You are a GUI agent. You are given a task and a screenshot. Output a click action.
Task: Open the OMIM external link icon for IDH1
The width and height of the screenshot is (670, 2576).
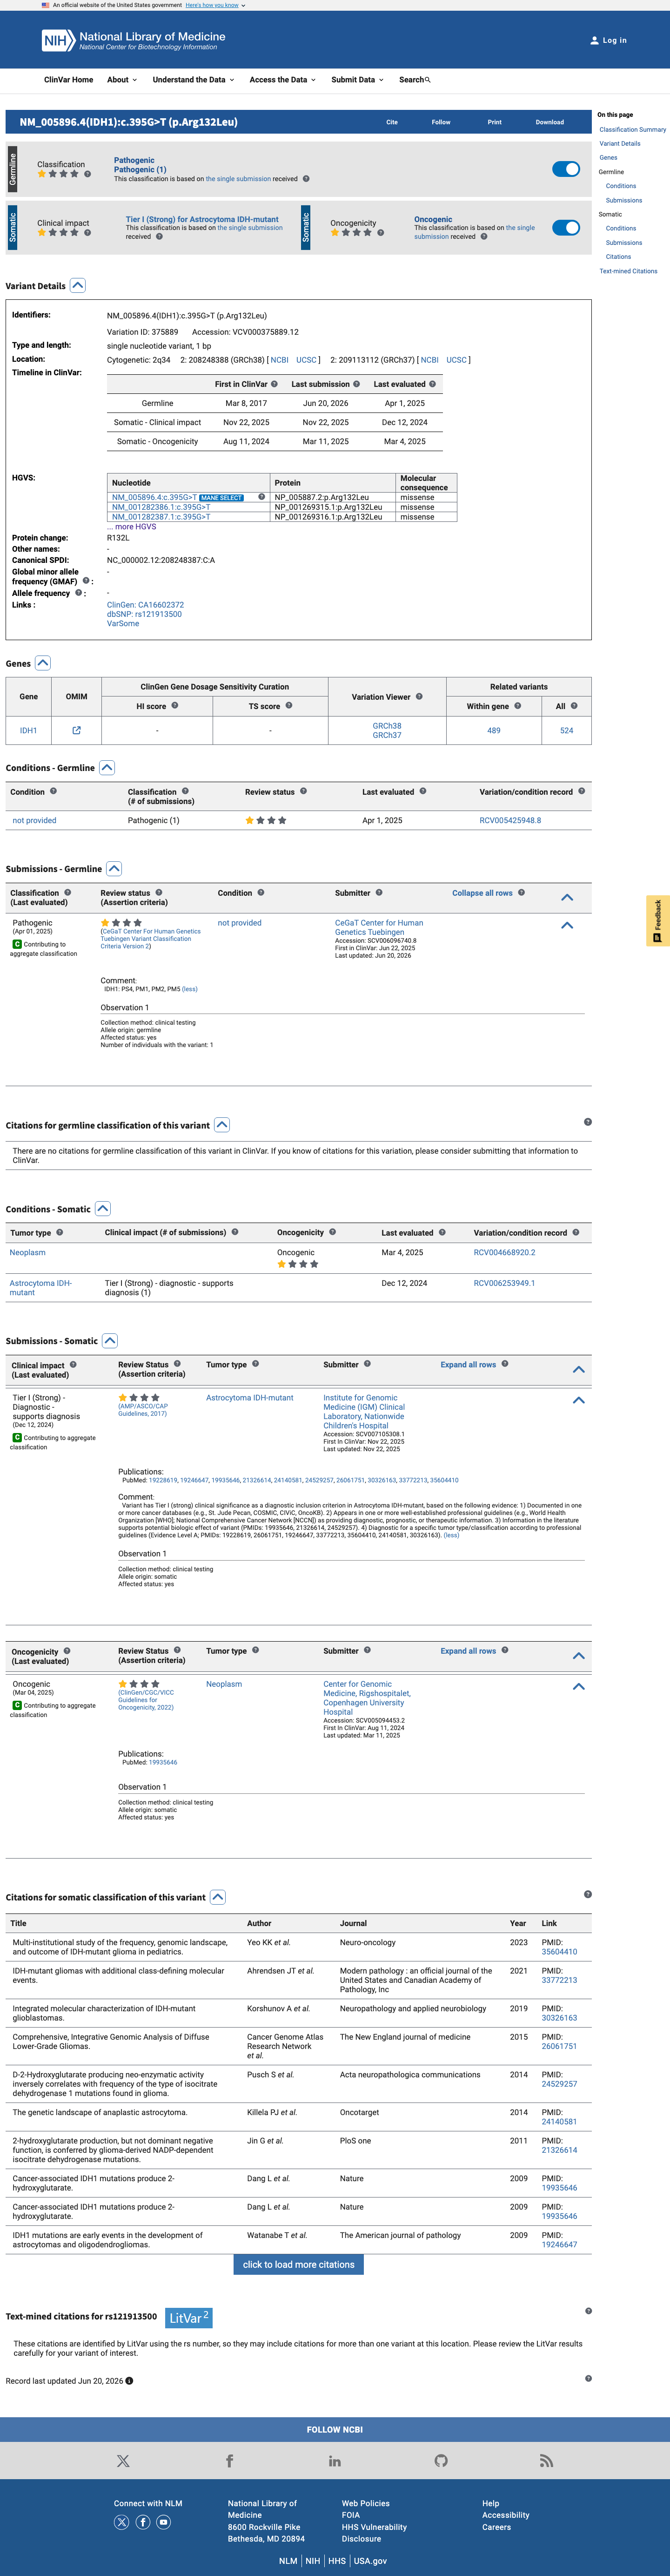click(76, 731)
